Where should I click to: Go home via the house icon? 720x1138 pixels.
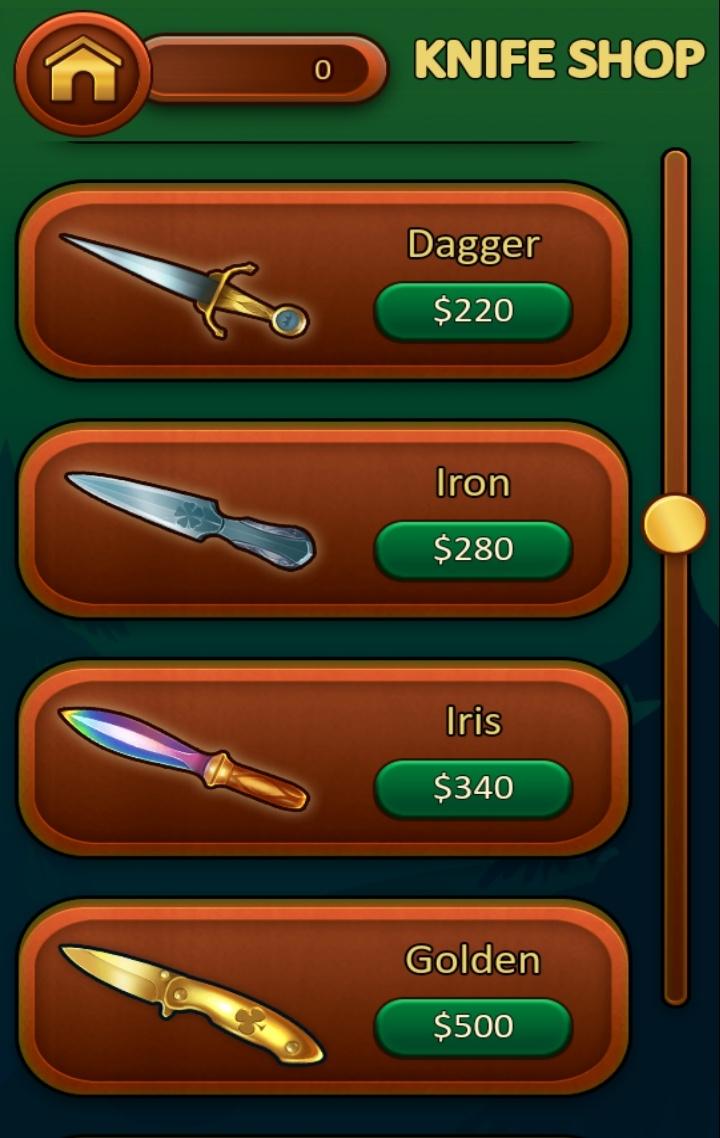point(82,72)
